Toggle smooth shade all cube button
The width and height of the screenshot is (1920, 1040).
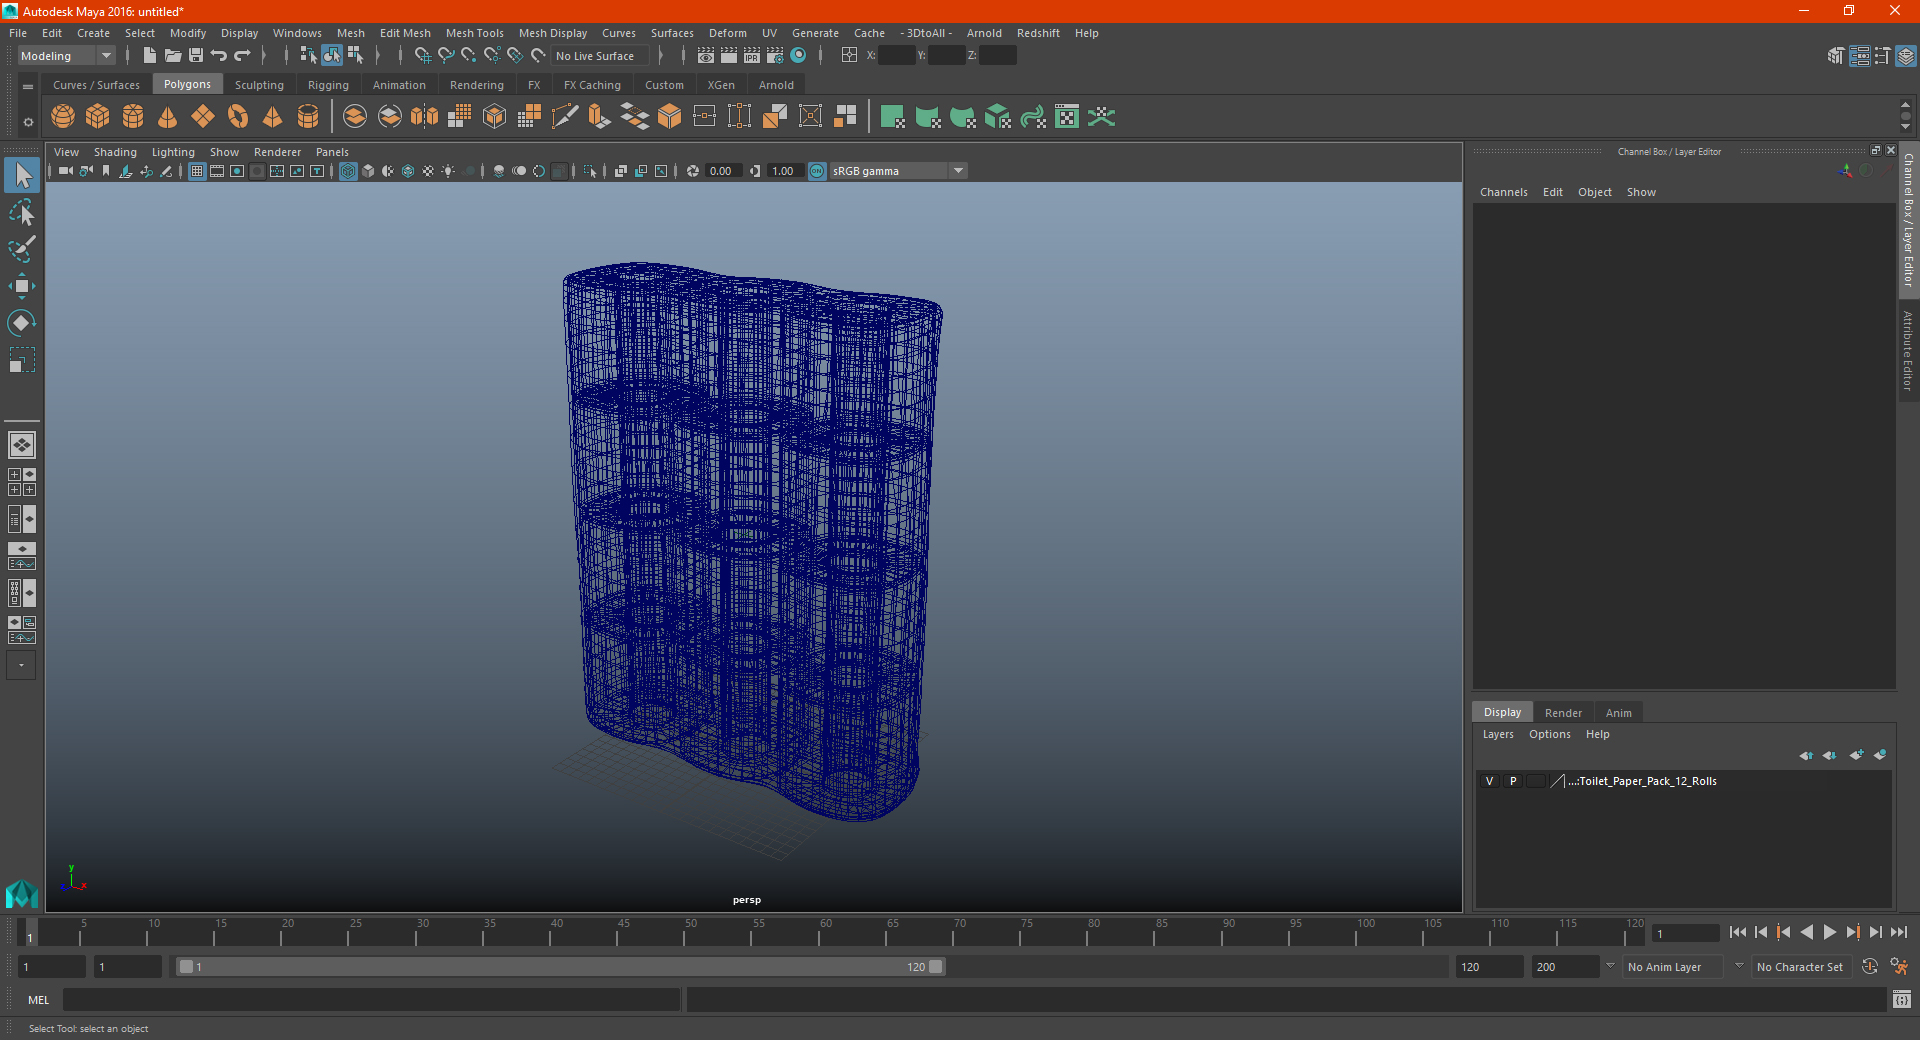[x=368, y=171]
